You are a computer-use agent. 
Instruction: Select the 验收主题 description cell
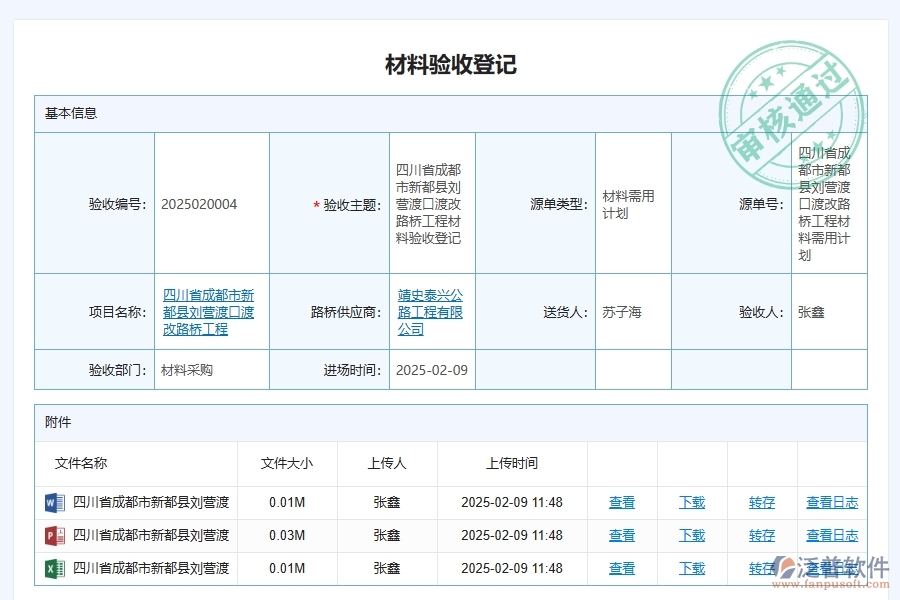click(430, 203)
